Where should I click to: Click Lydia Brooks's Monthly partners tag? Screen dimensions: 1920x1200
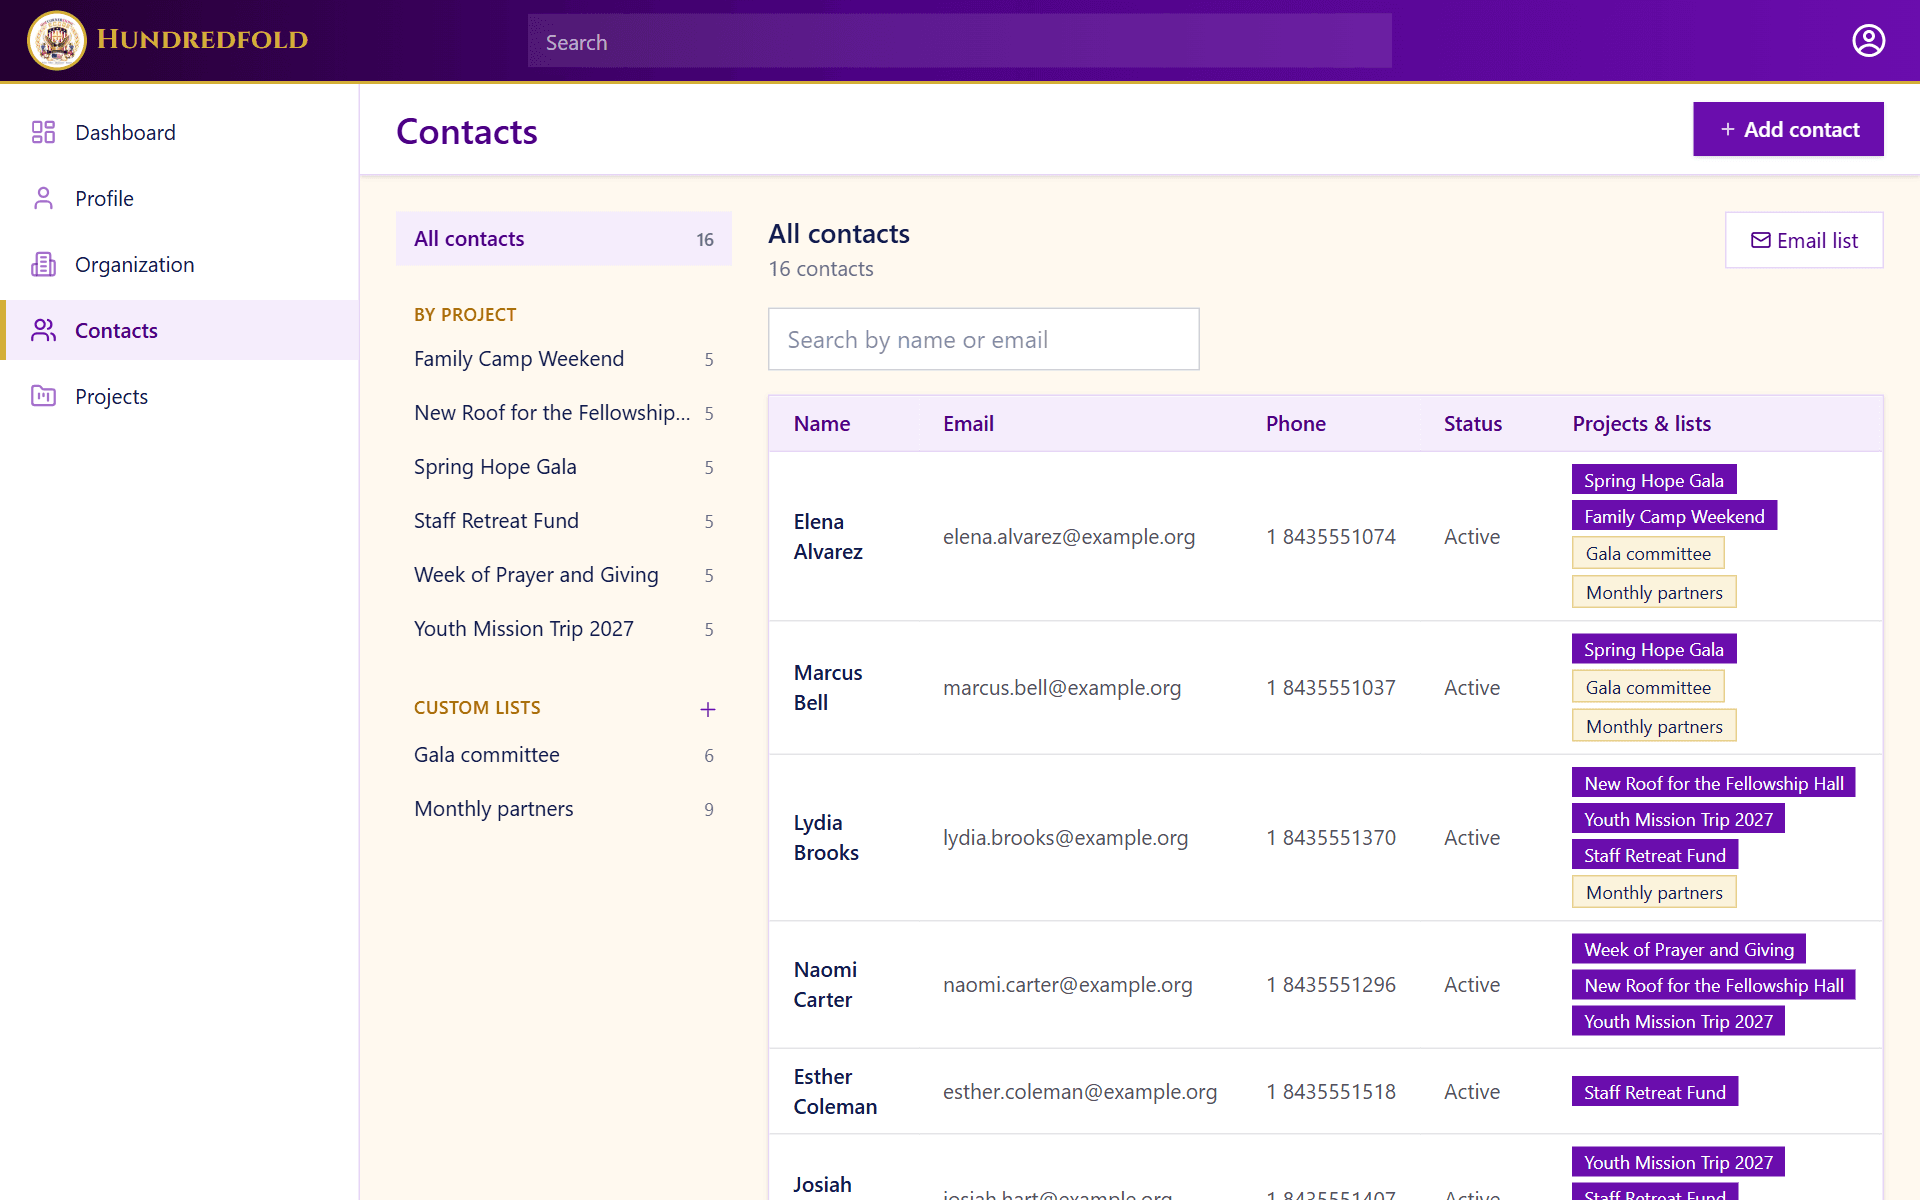pyautogui.click(x=1654, y=892)
